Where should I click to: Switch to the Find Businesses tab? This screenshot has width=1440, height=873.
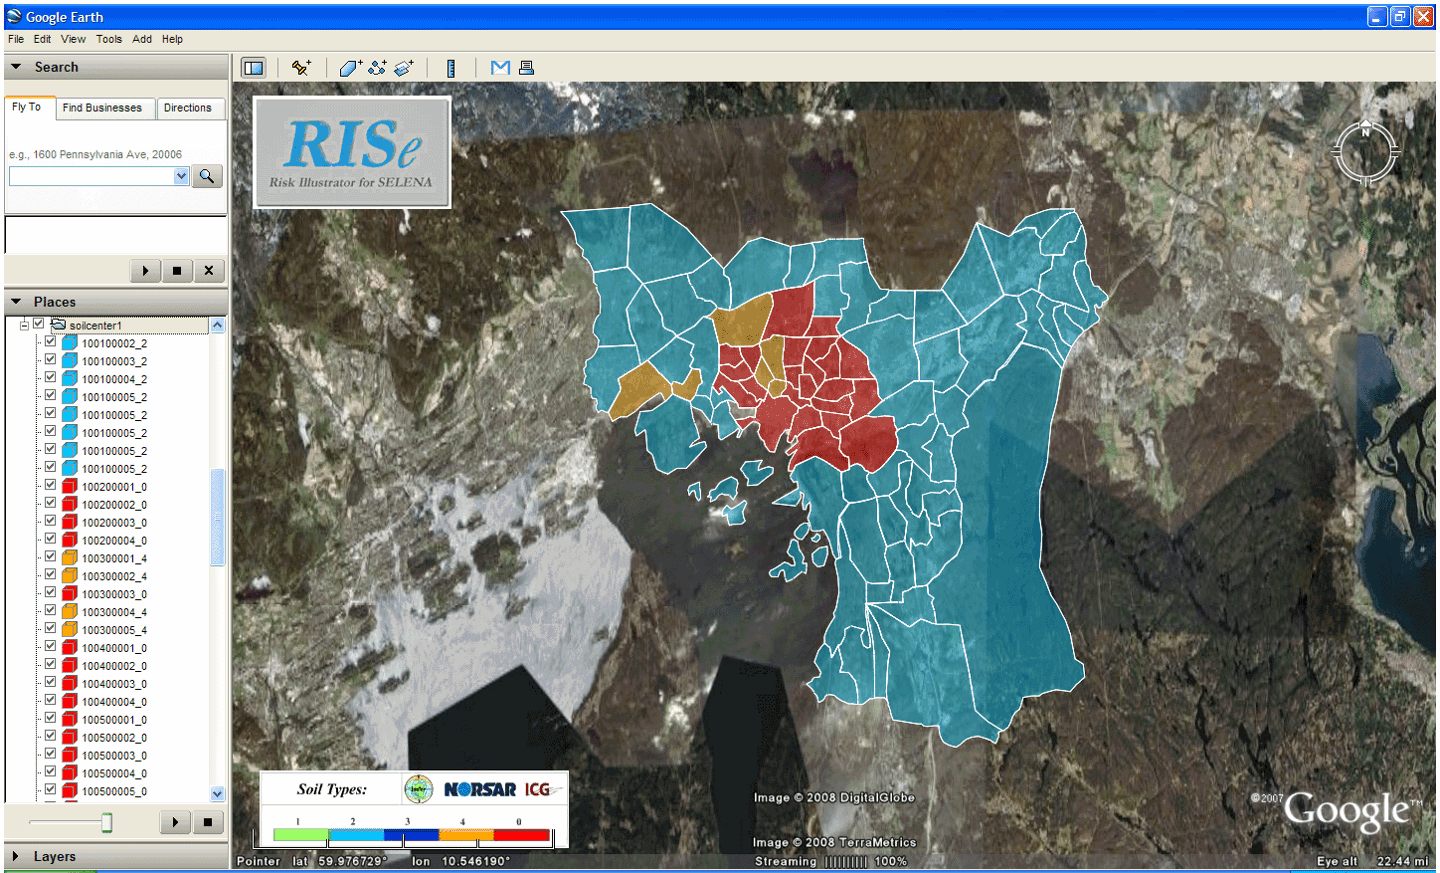pos(102,108)
